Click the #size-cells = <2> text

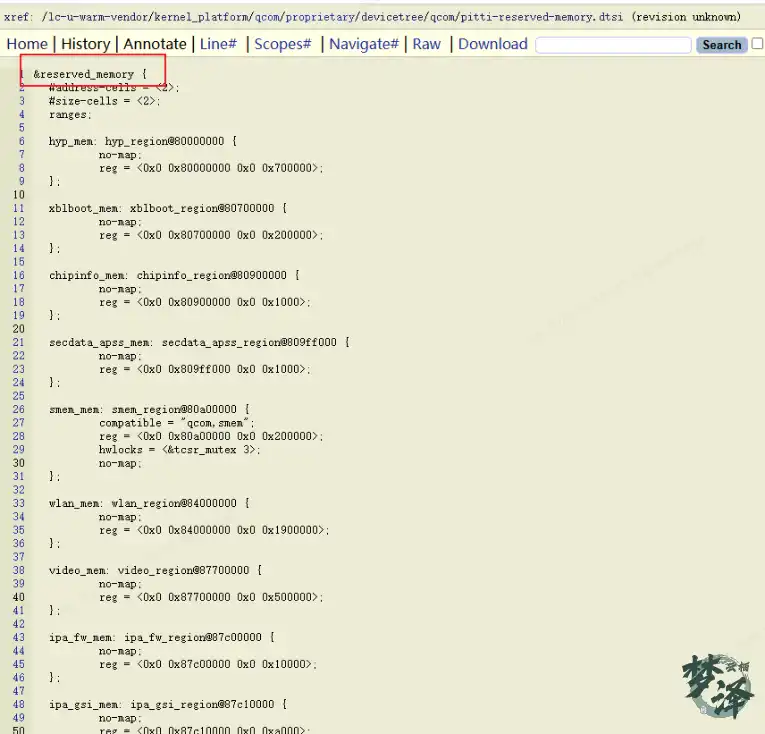(104, 101)
